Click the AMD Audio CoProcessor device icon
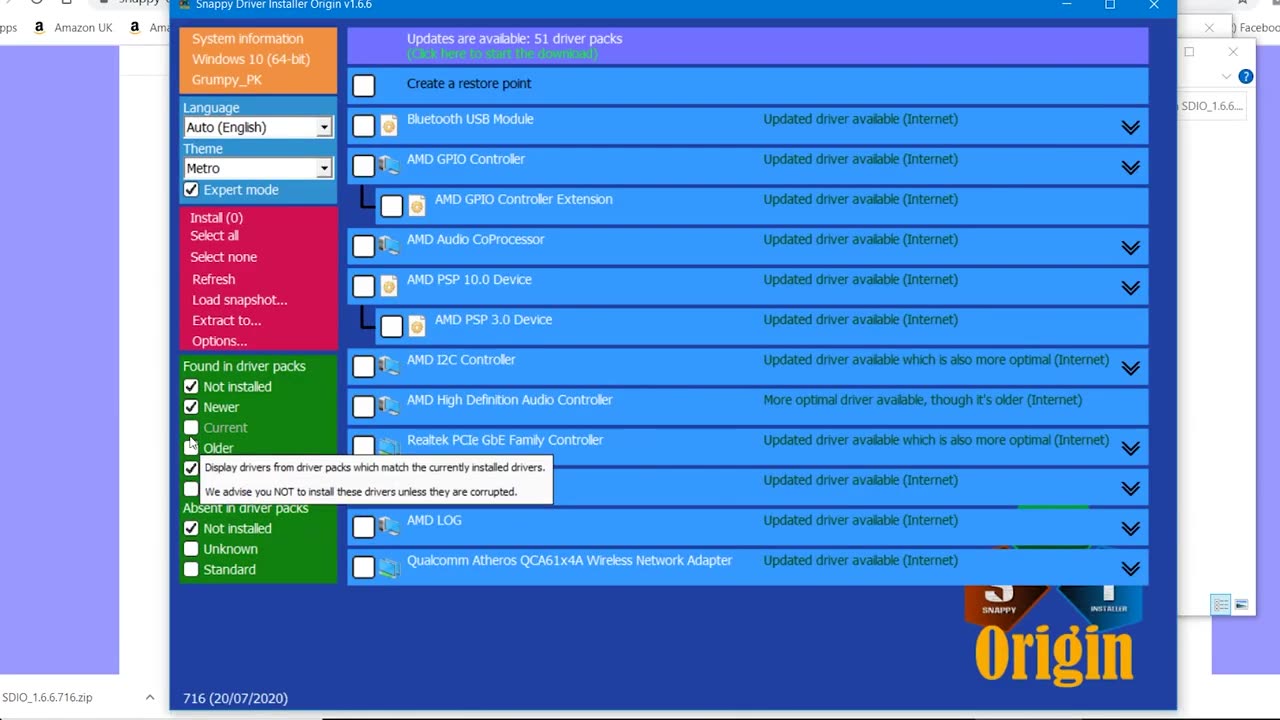The image size is (1280, 720). [389, 246]
